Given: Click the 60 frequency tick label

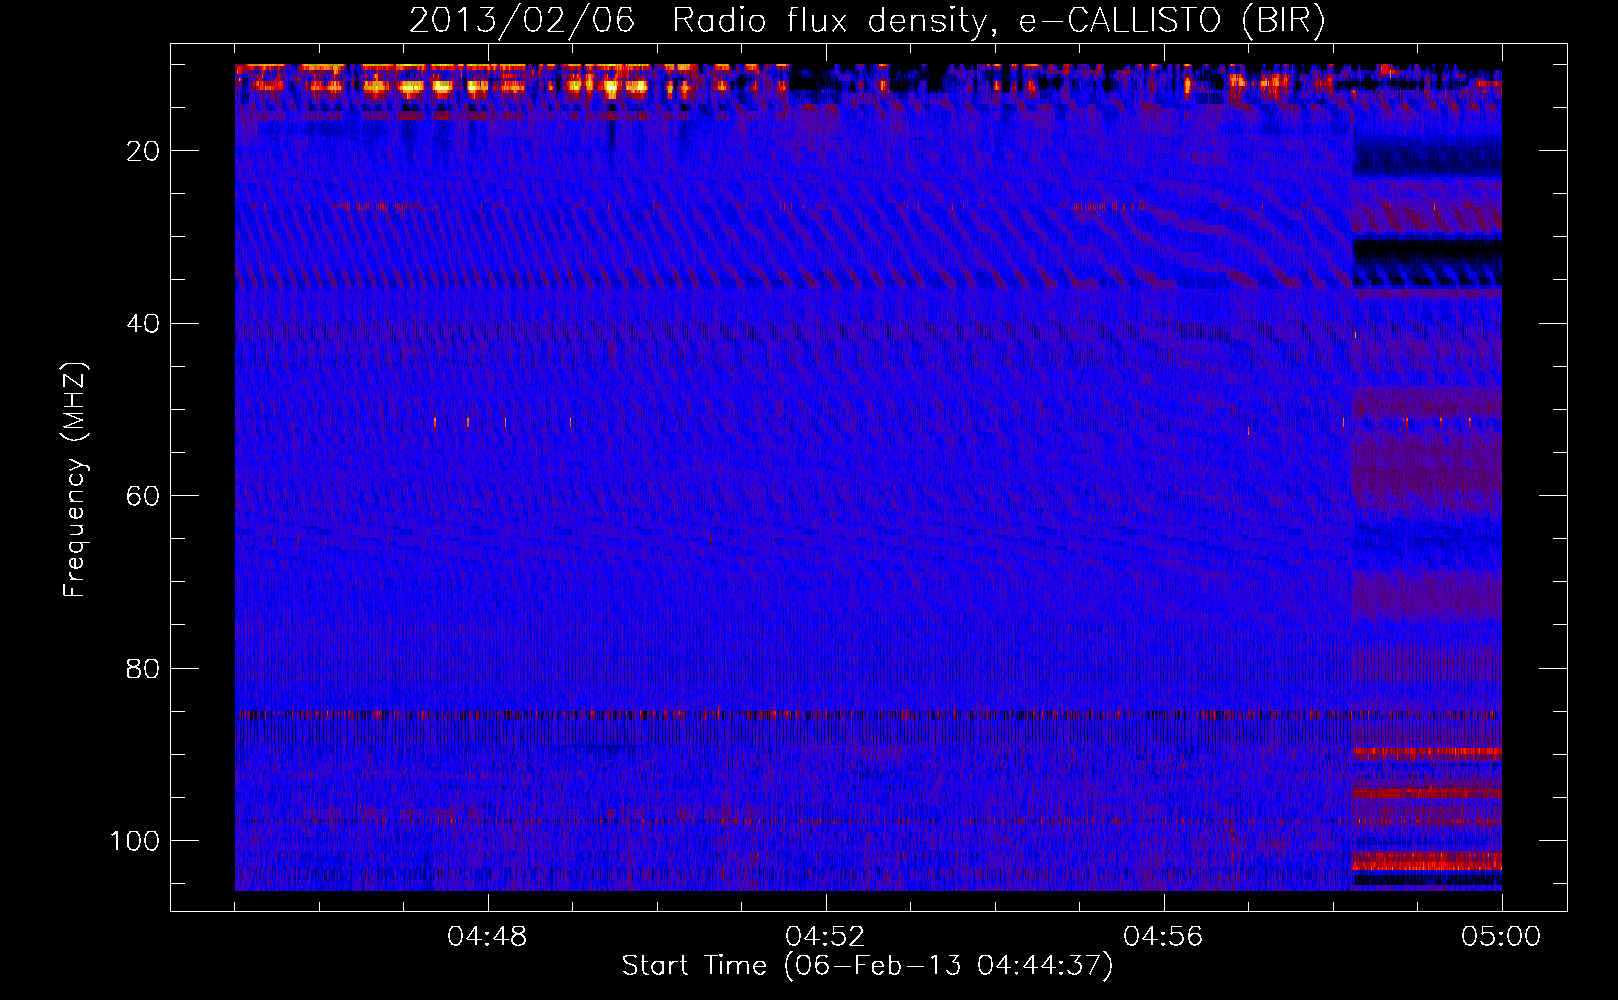Looking at the screenshot, I should pyautogui.click(x=144, y=496).
